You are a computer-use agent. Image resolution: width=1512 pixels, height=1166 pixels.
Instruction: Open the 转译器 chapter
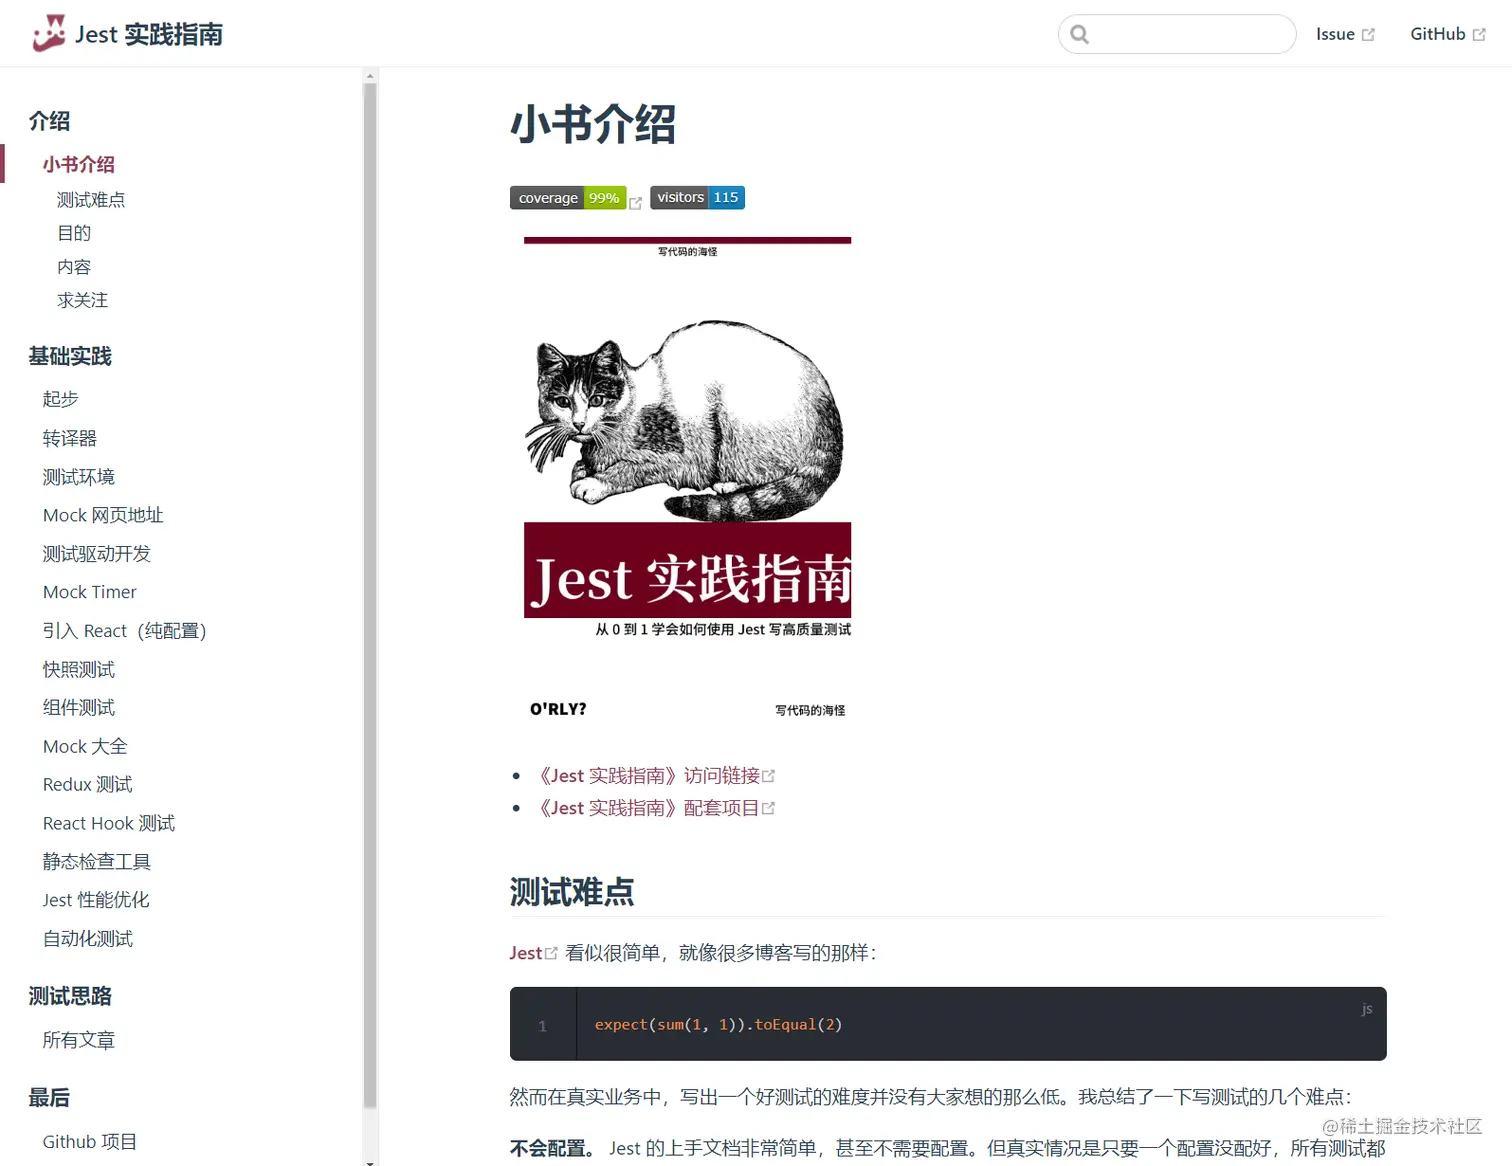coord(70,438)
